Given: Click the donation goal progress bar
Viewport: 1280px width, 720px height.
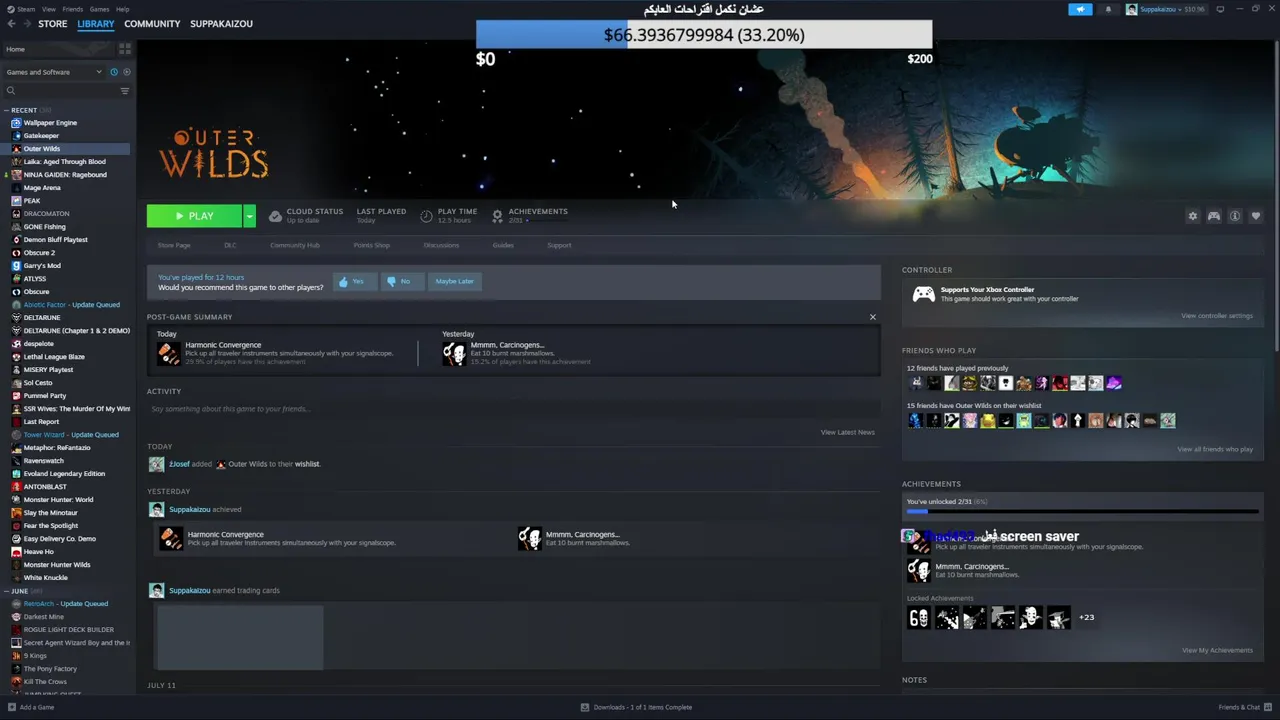Looking at the screenshot, I should pyautogui.click(x=704, y=35).
